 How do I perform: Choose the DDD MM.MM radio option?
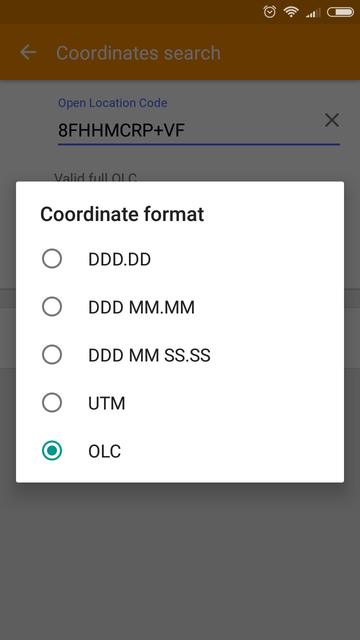pos(52,307)
